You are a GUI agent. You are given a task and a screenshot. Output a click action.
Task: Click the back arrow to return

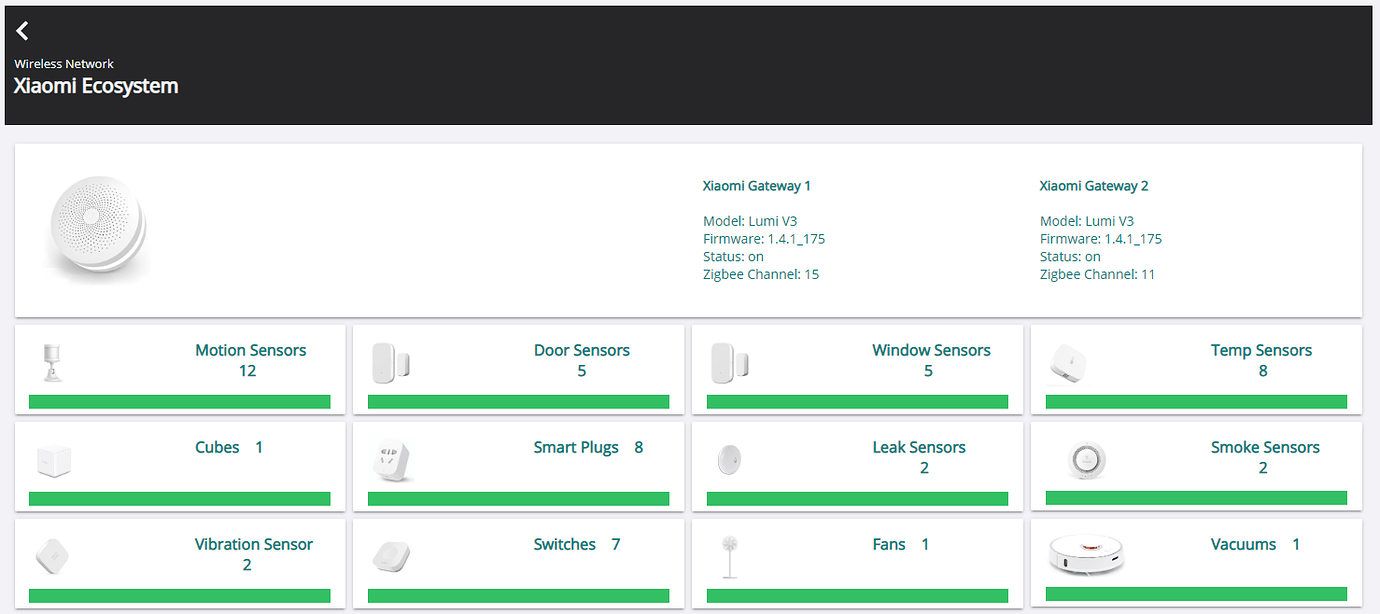coord(22,30)
